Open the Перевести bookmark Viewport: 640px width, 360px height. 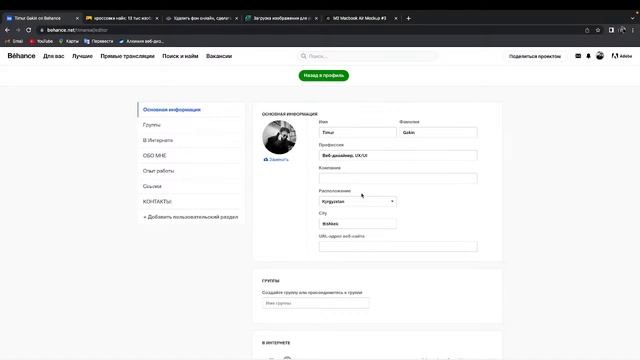click(98, 41)
